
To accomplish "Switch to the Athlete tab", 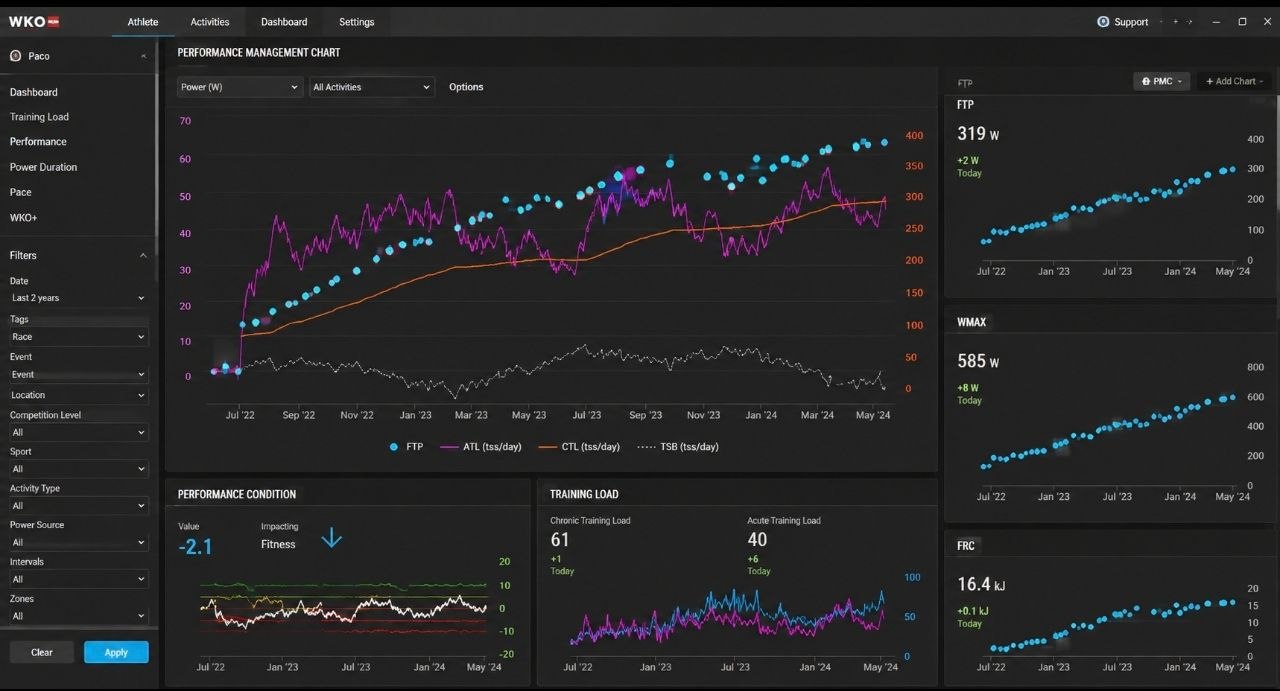I will click(143, 22).
